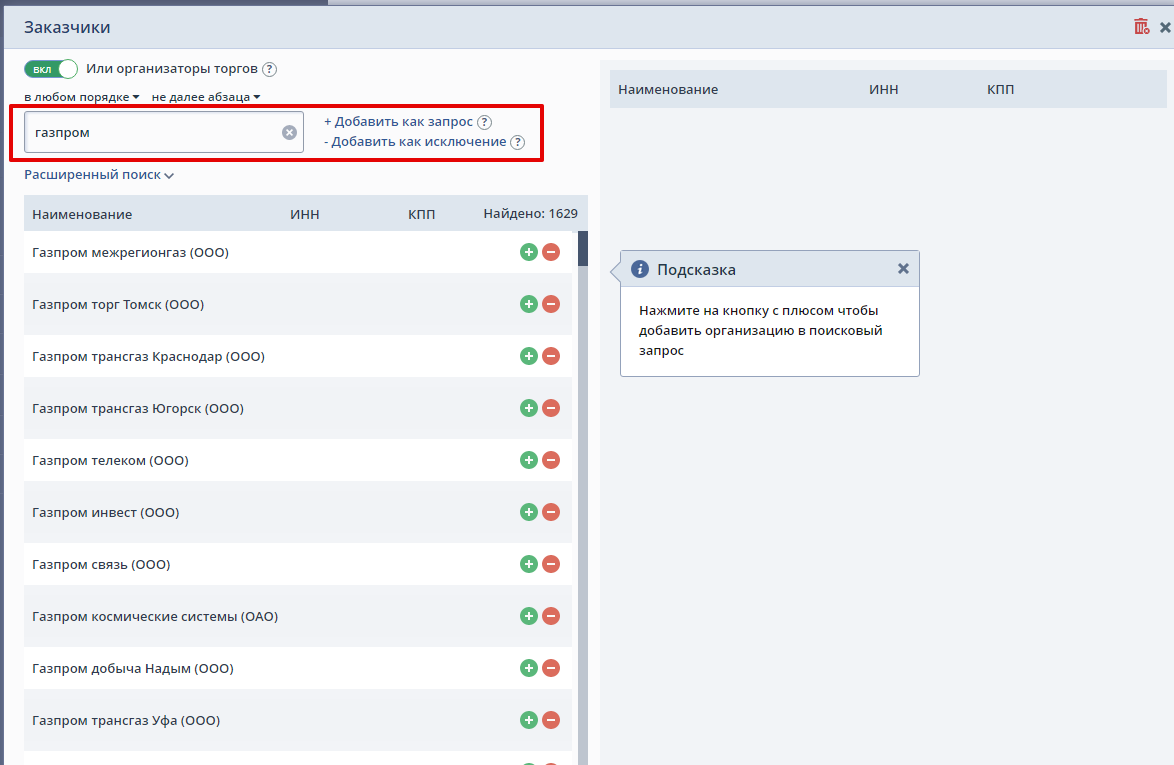Add Газпром трансгаз Уфа with green plus
Viewport: 1174px width, 765px height.
(x=529, y=720)
